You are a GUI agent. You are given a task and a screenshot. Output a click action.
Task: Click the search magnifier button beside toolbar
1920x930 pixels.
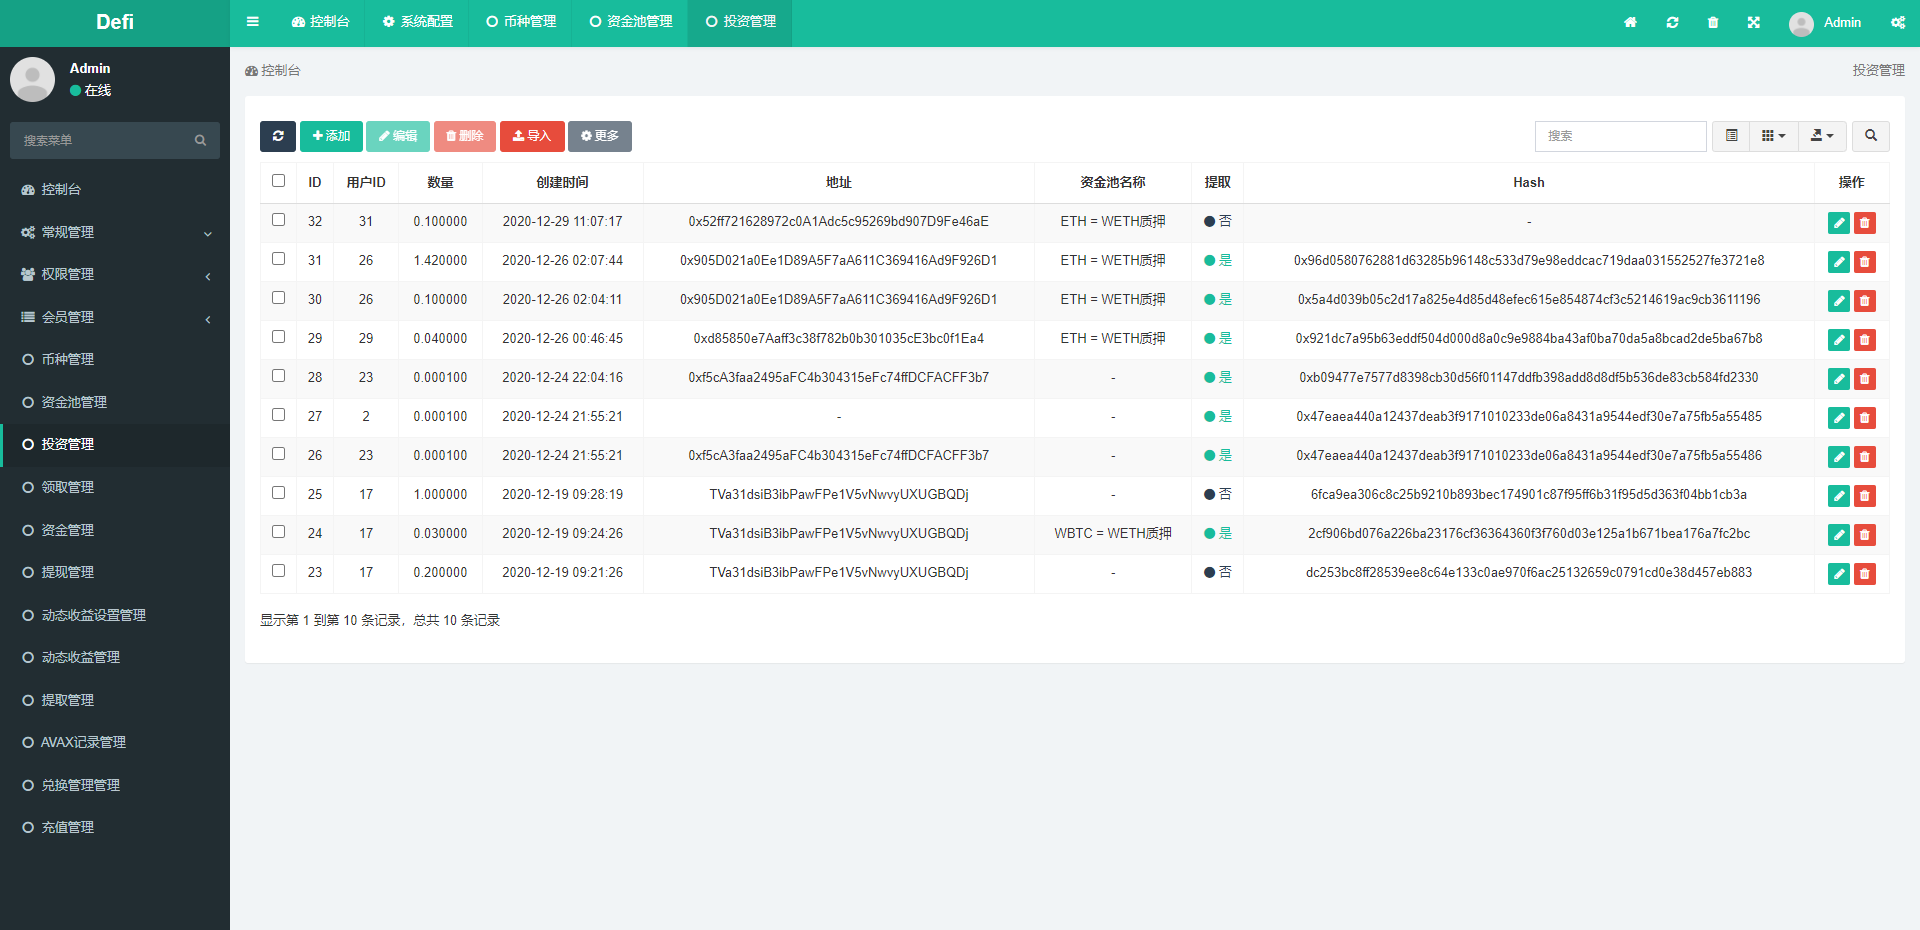(1871, 136)
